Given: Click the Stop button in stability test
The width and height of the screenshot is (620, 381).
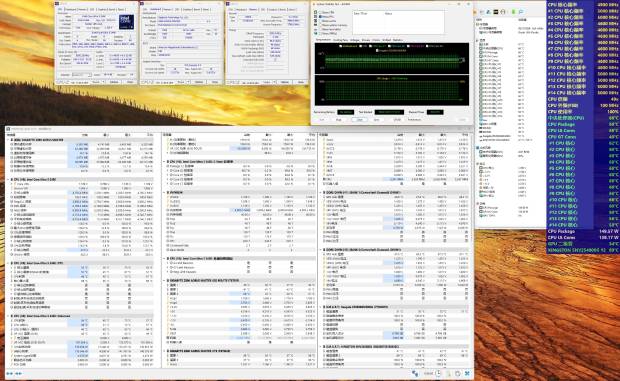Looking at the screenshot, I should tap(339, 119).
